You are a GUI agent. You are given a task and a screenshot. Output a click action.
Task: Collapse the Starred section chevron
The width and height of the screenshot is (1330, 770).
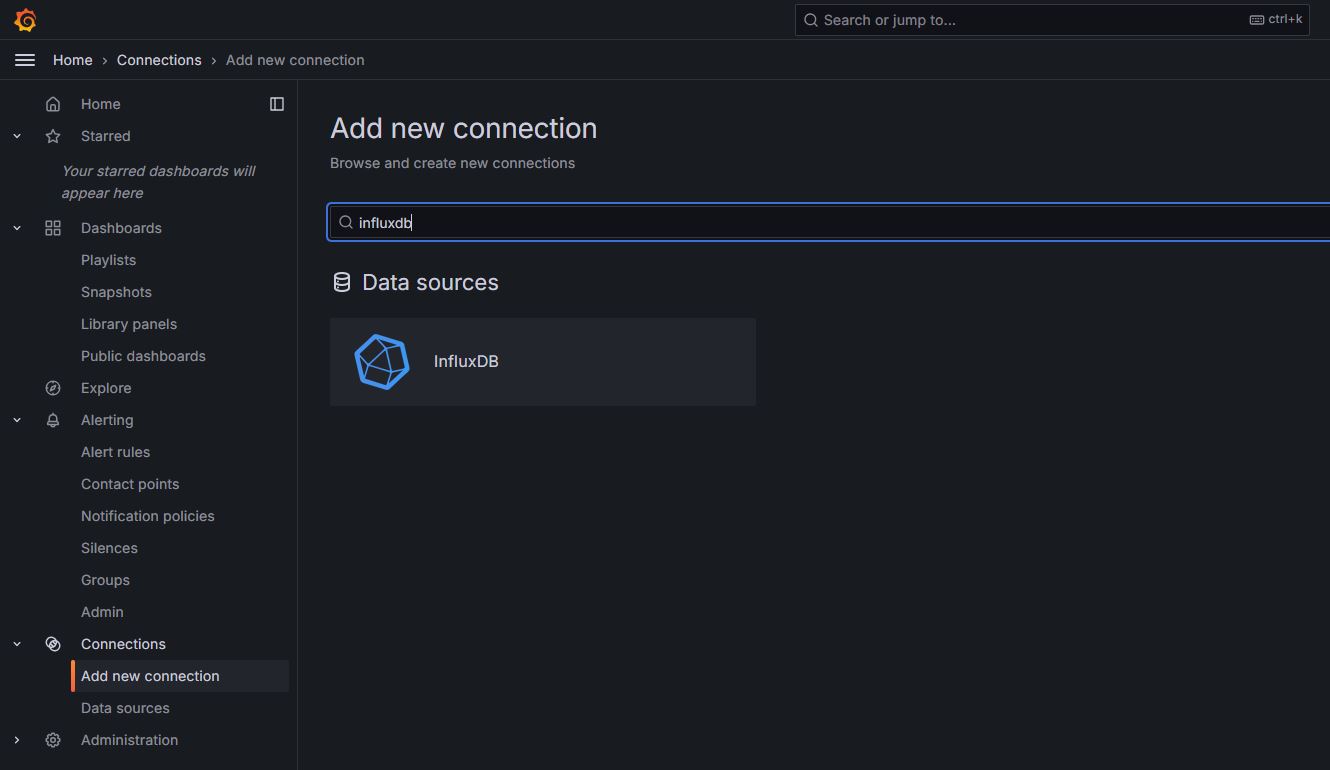[17, 136]
